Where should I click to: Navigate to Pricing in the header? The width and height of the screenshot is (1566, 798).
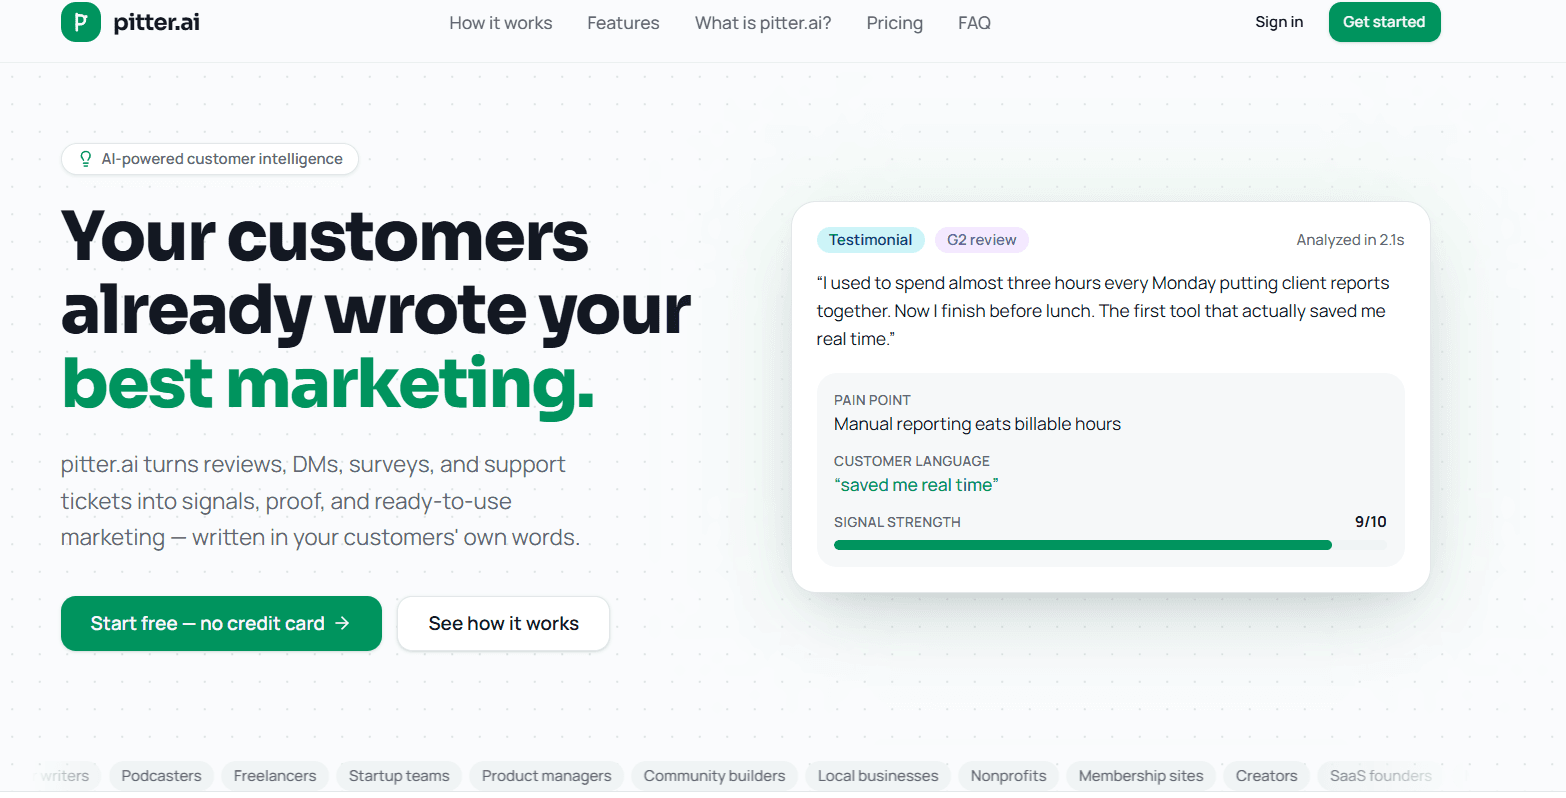click(895, 23)
